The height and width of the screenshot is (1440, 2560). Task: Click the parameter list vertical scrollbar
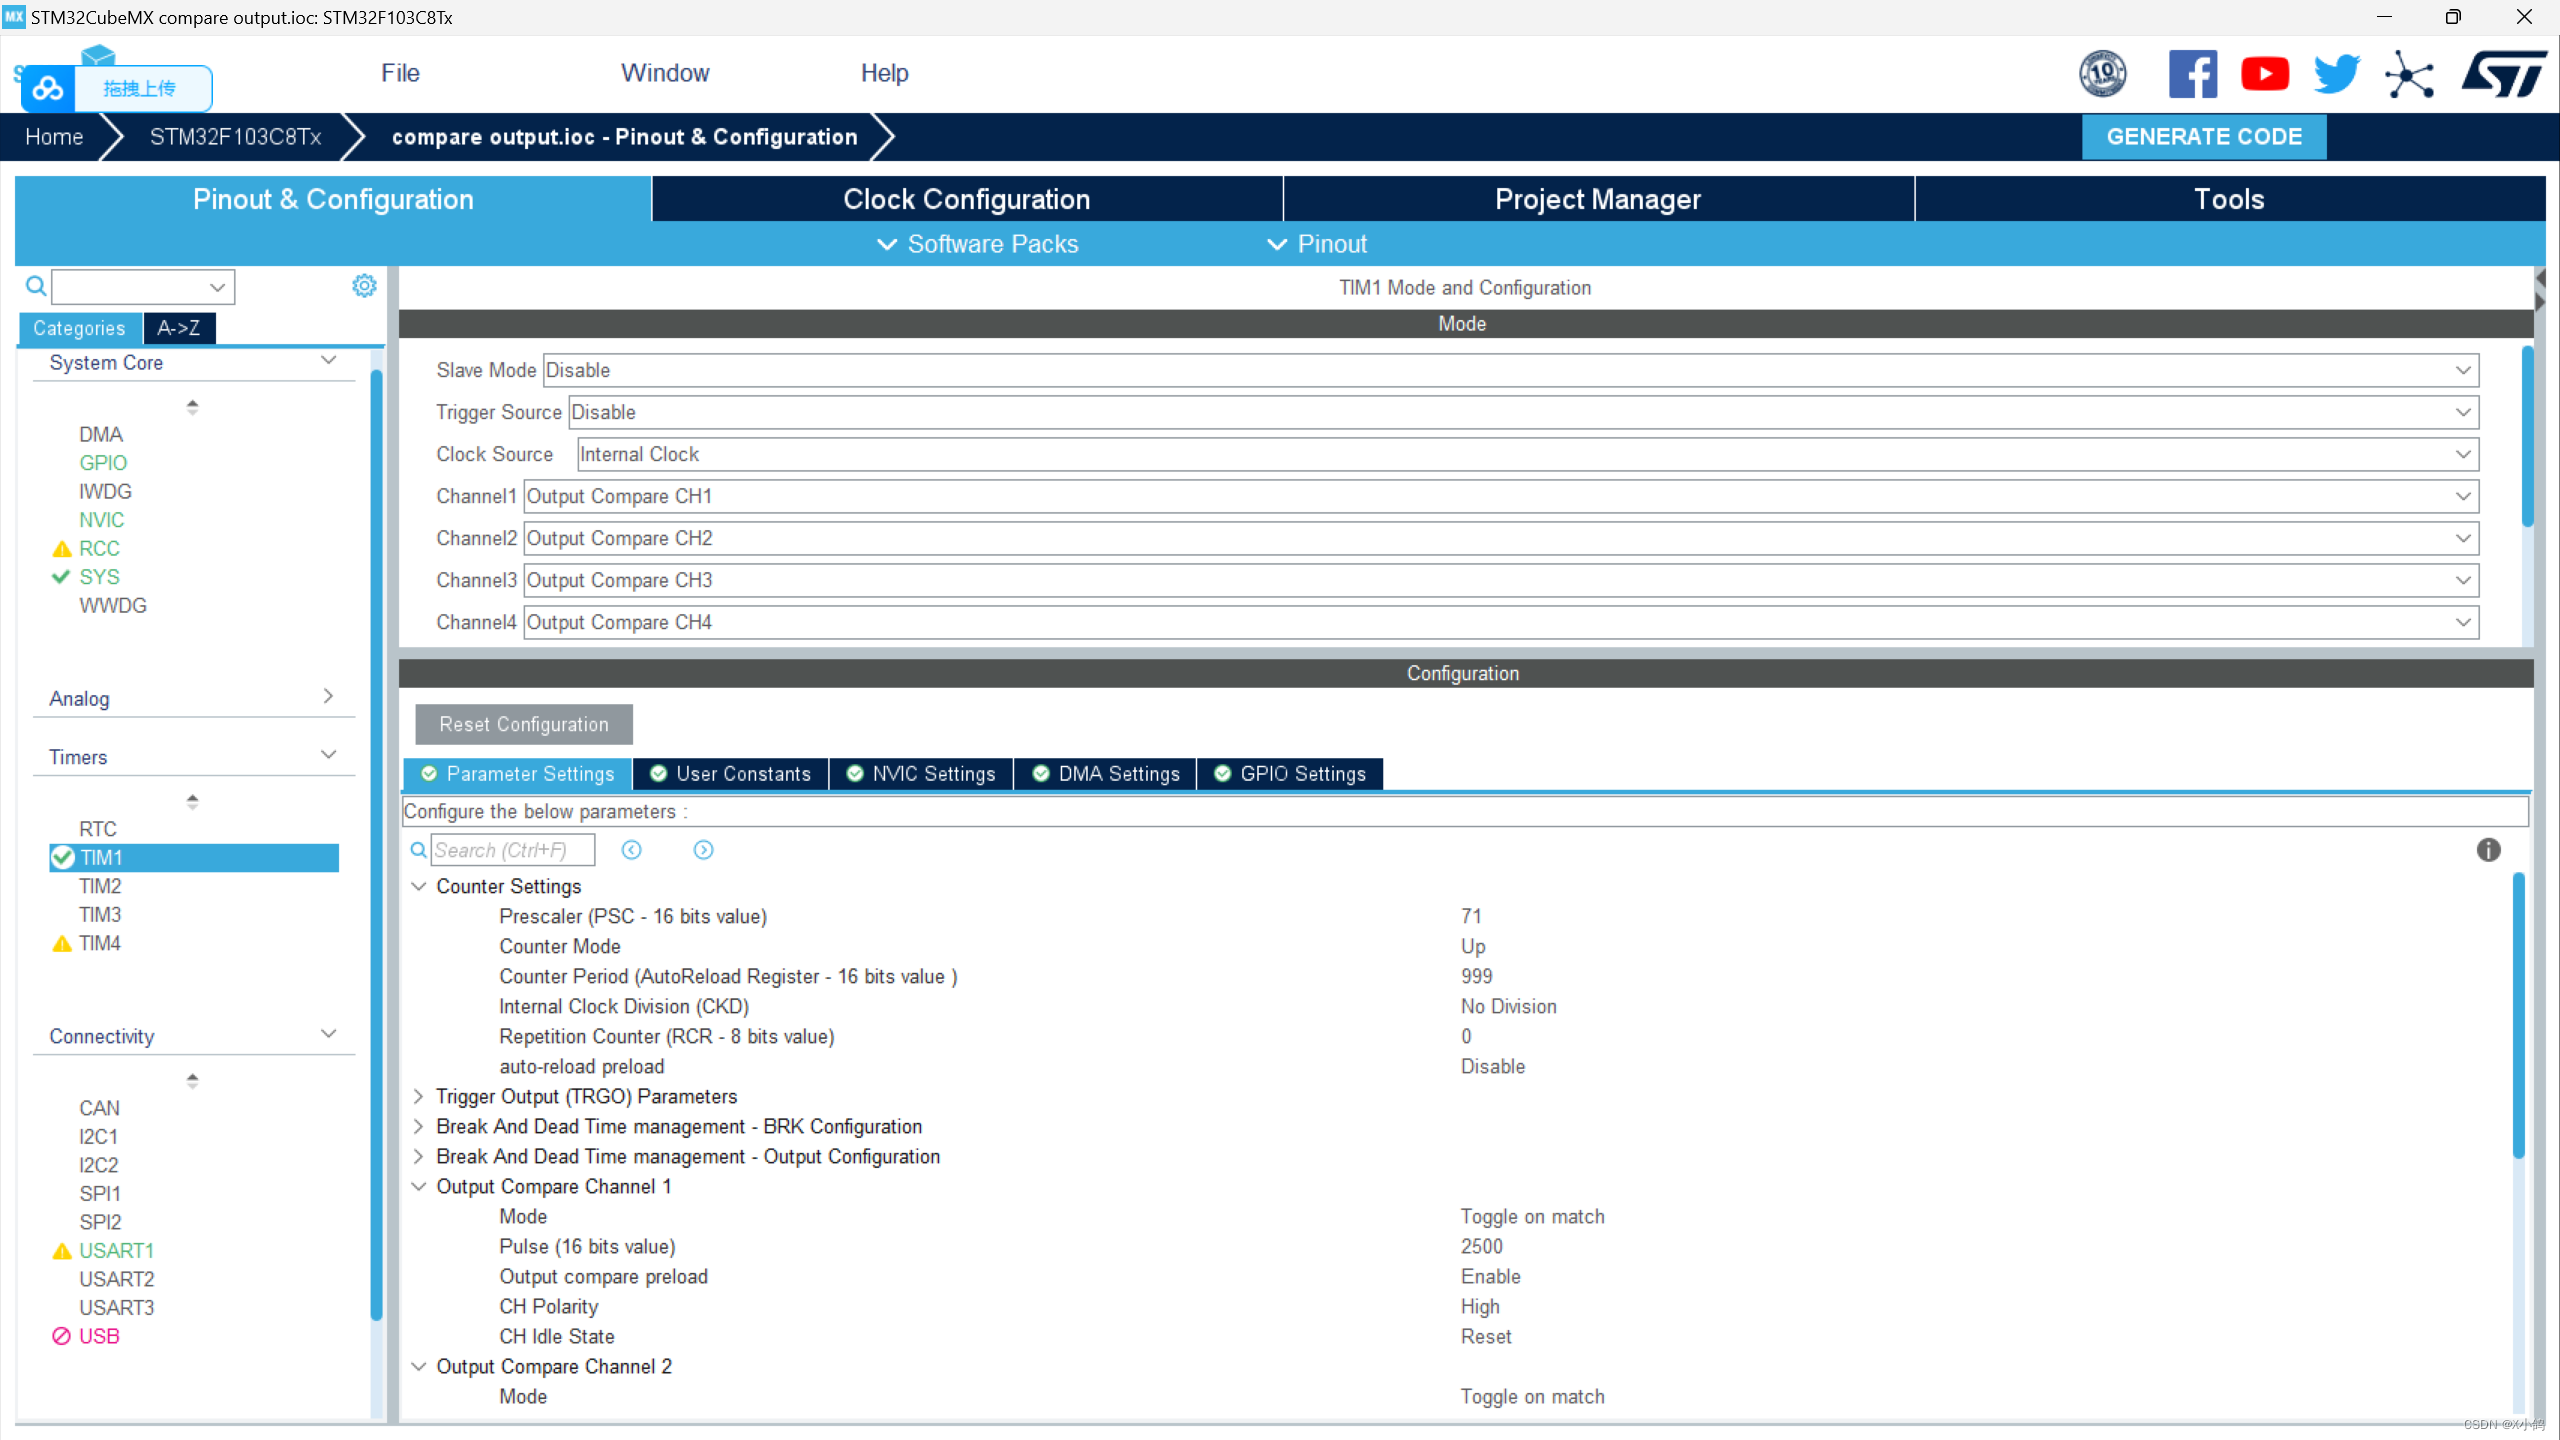coord(2518,1015)
